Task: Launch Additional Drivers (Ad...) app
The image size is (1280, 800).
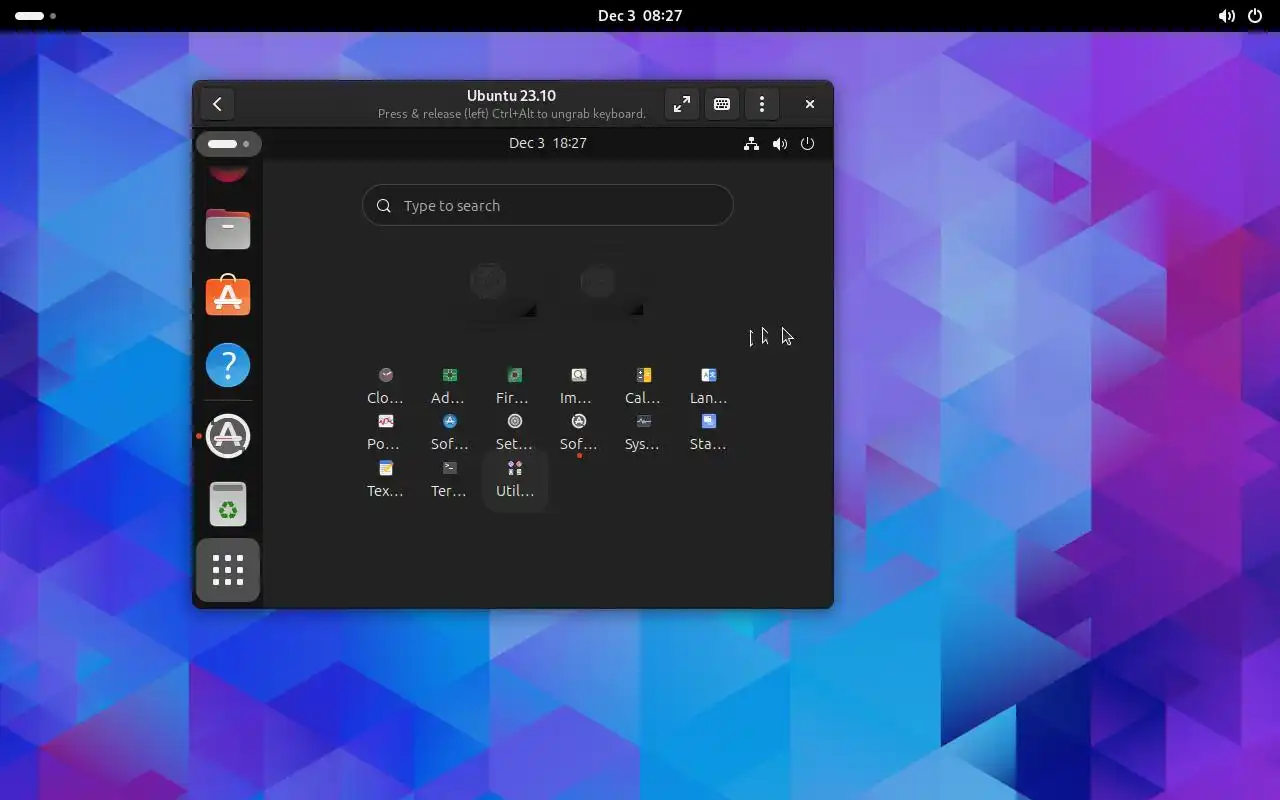Action: [x=450, y=385]
